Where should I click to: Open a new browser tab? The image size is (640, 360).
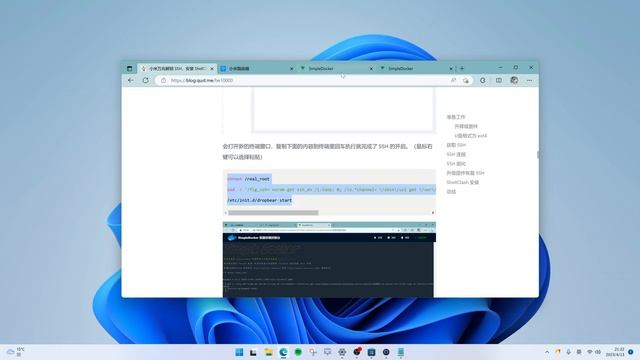pos(462,69)
